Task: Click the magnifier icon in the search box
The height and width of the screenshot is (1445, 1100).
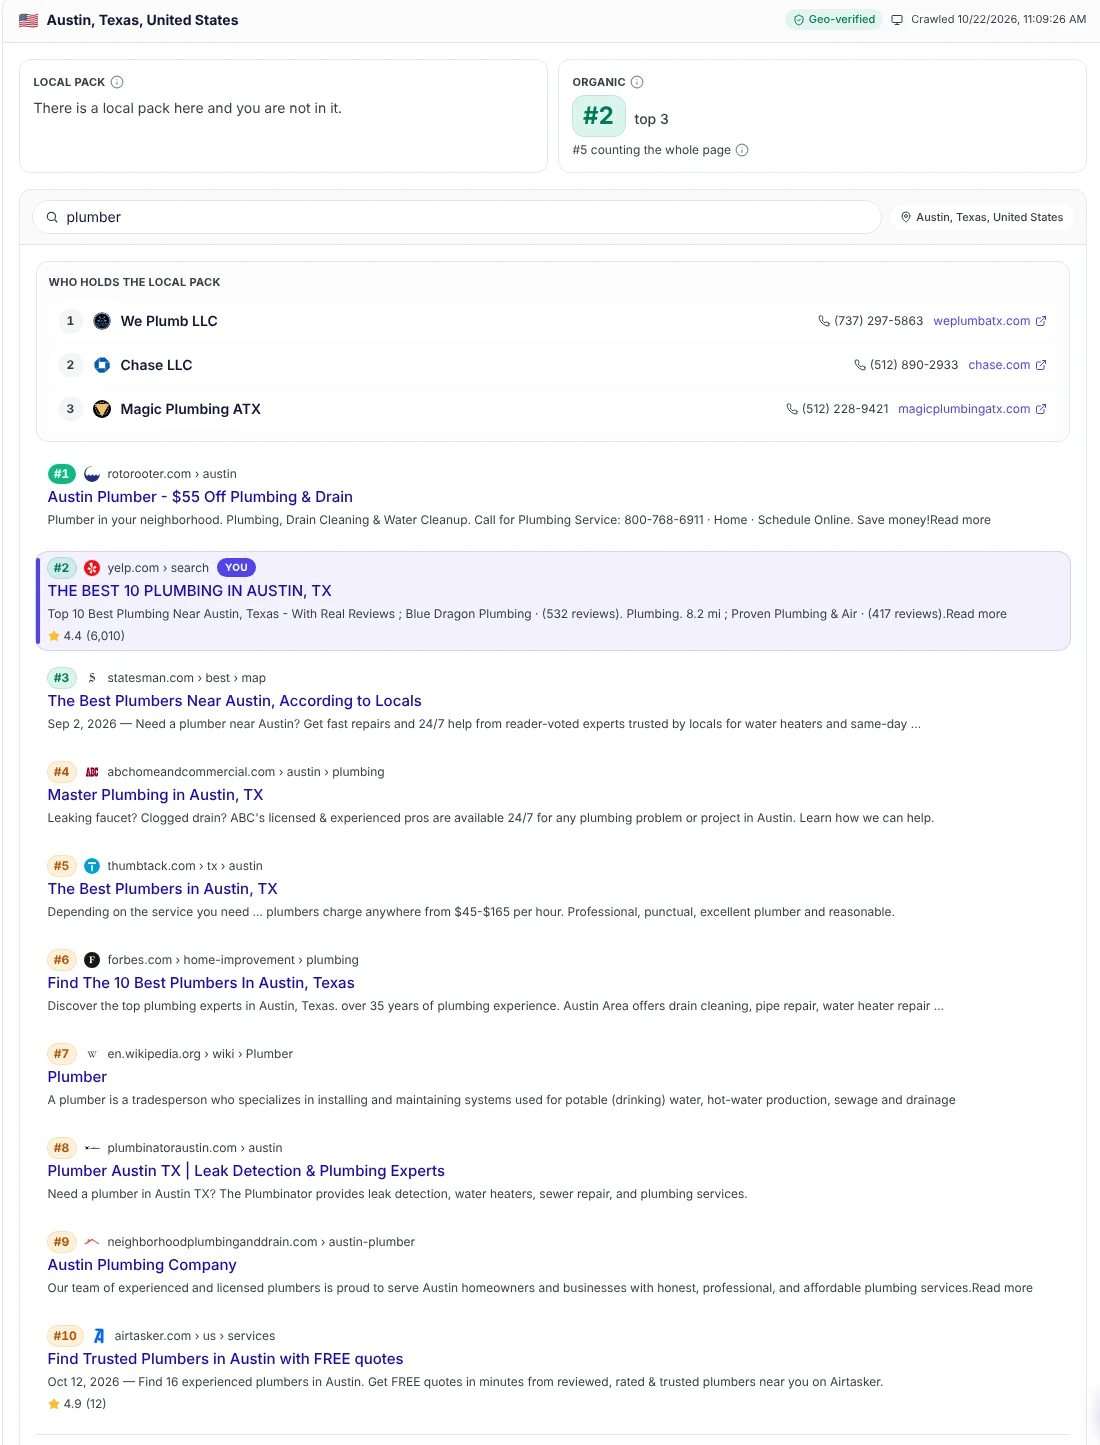Action: click(52, 217)
